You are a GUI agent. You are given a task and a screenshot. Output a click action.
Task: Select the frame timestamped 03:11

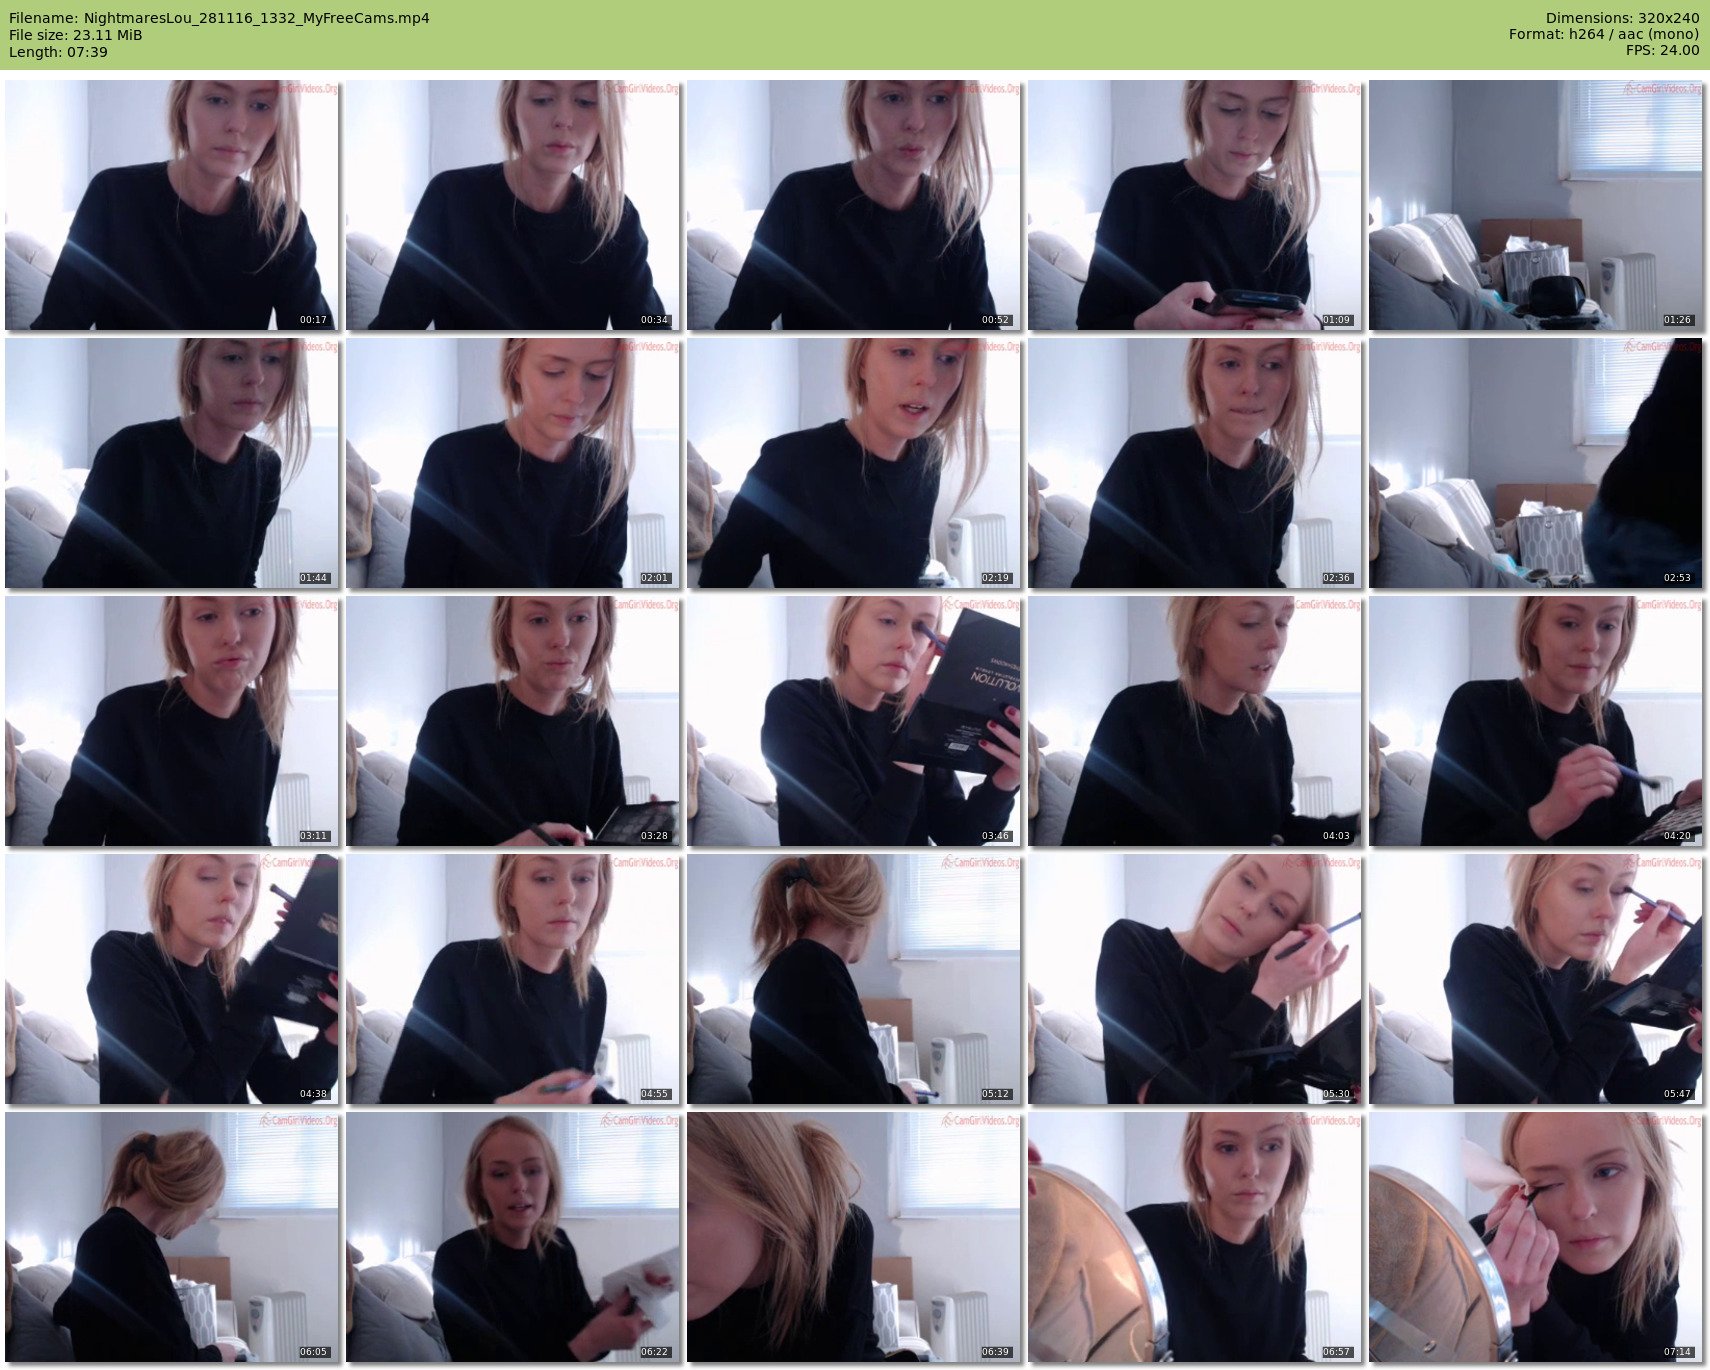pos(171,721)
